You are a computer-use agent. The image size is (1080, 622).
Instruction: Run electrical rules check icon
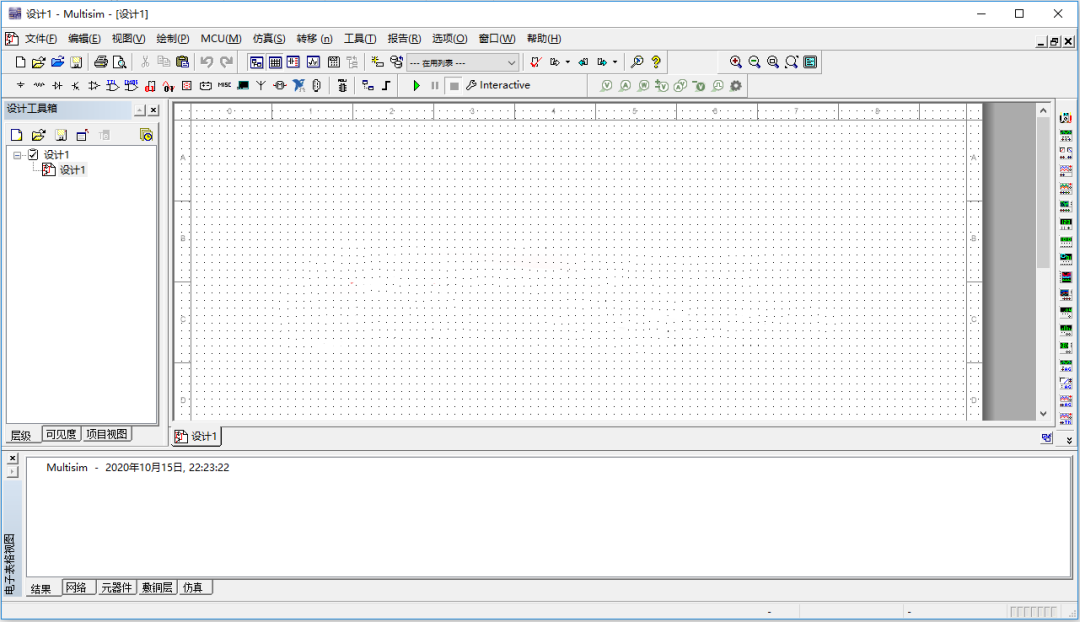[535, 62]
